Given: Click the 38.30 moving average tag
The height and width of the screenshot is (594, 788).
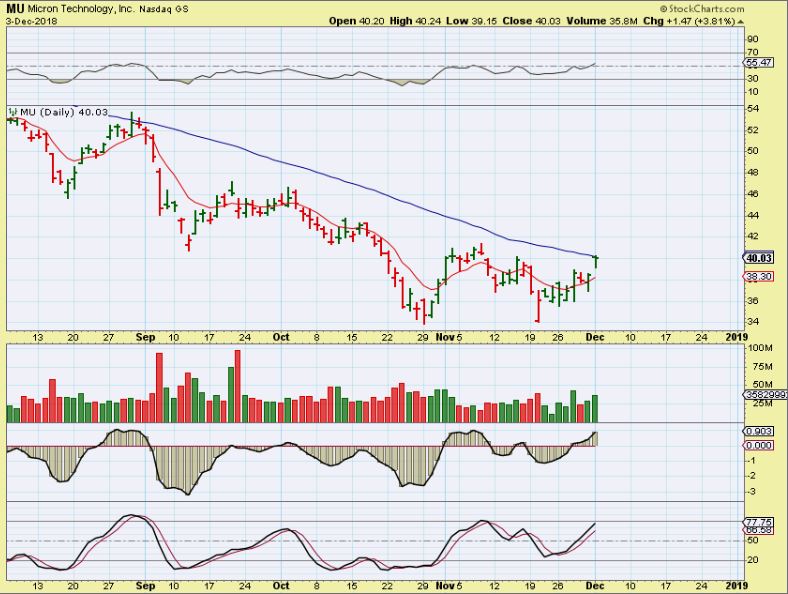Looking at the screenshot, I should [759, 276].
